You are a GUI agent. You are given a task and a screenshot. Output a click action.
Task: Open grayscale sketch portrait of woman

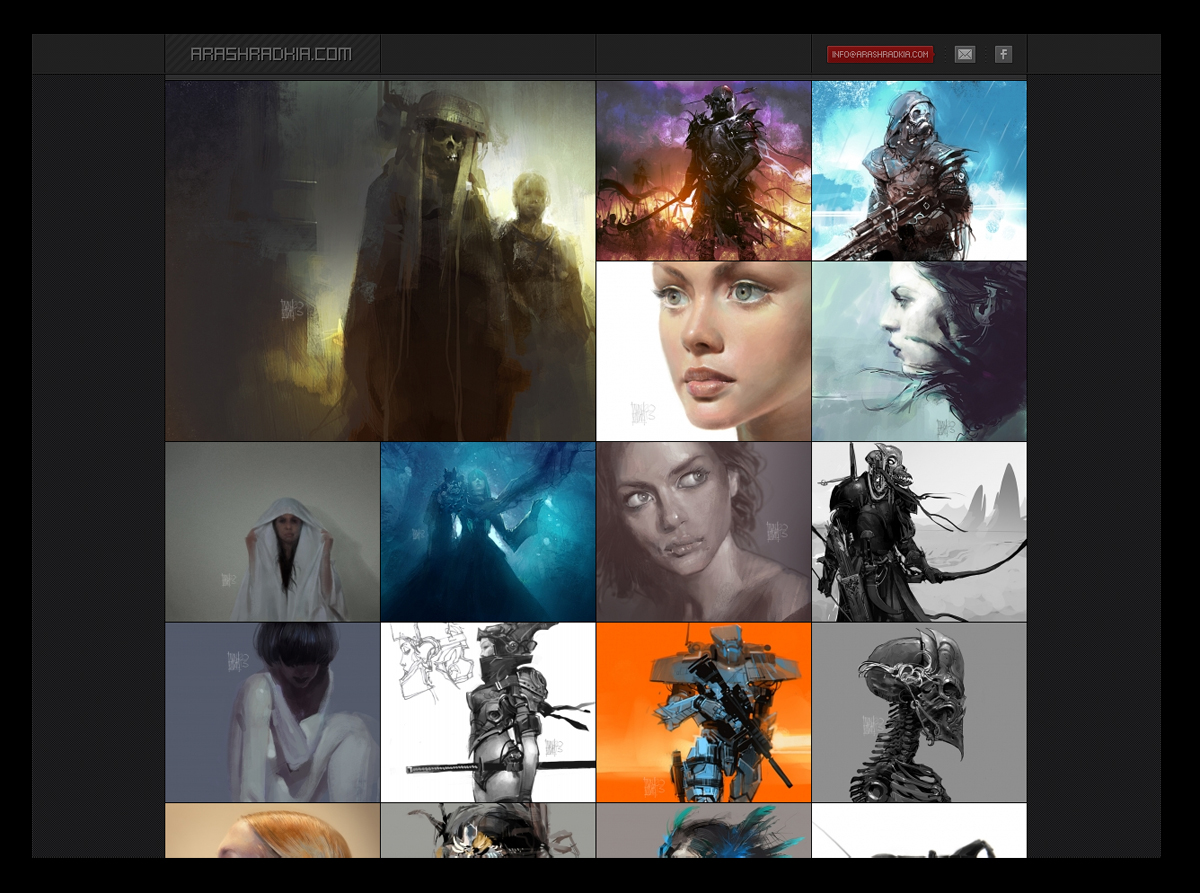[703, 532]
